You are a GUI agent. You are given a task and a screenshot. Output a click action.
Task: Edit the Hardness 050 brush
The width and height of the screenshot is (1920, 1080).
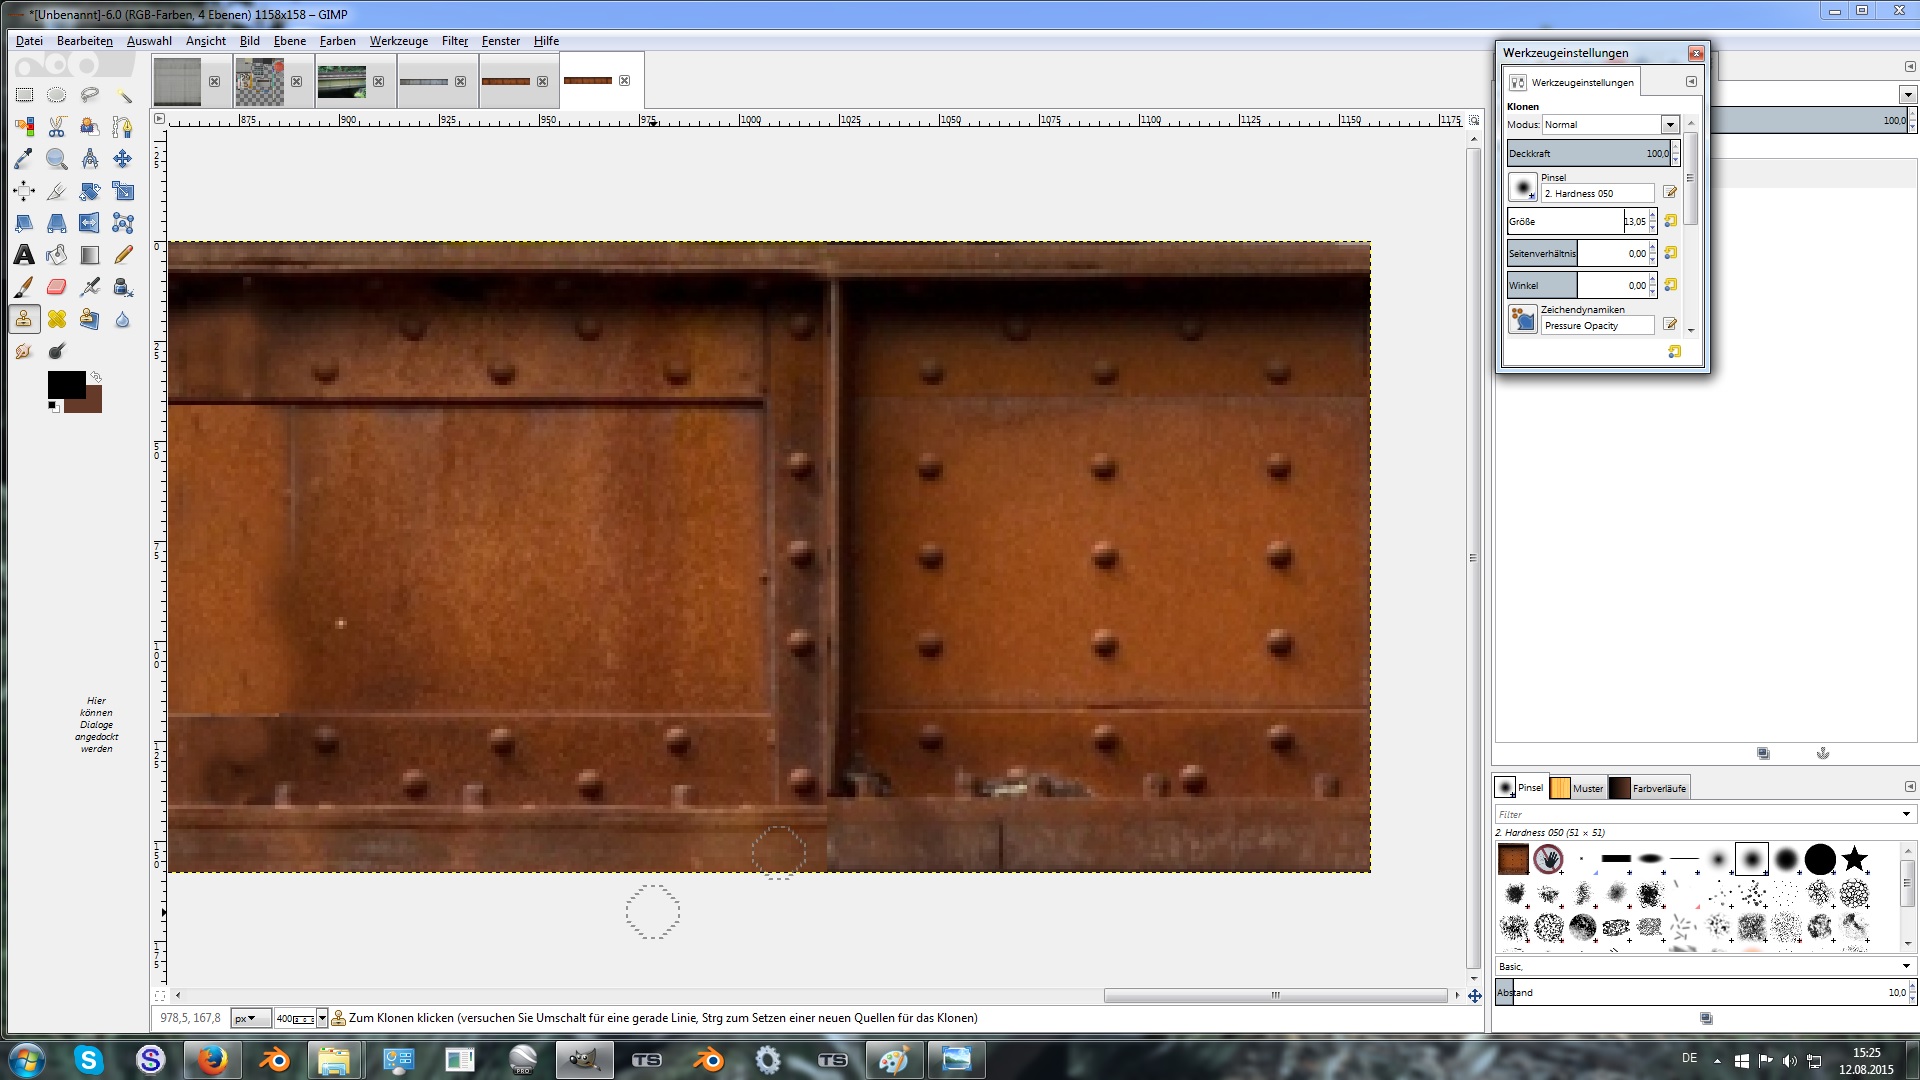point(1669,192)
